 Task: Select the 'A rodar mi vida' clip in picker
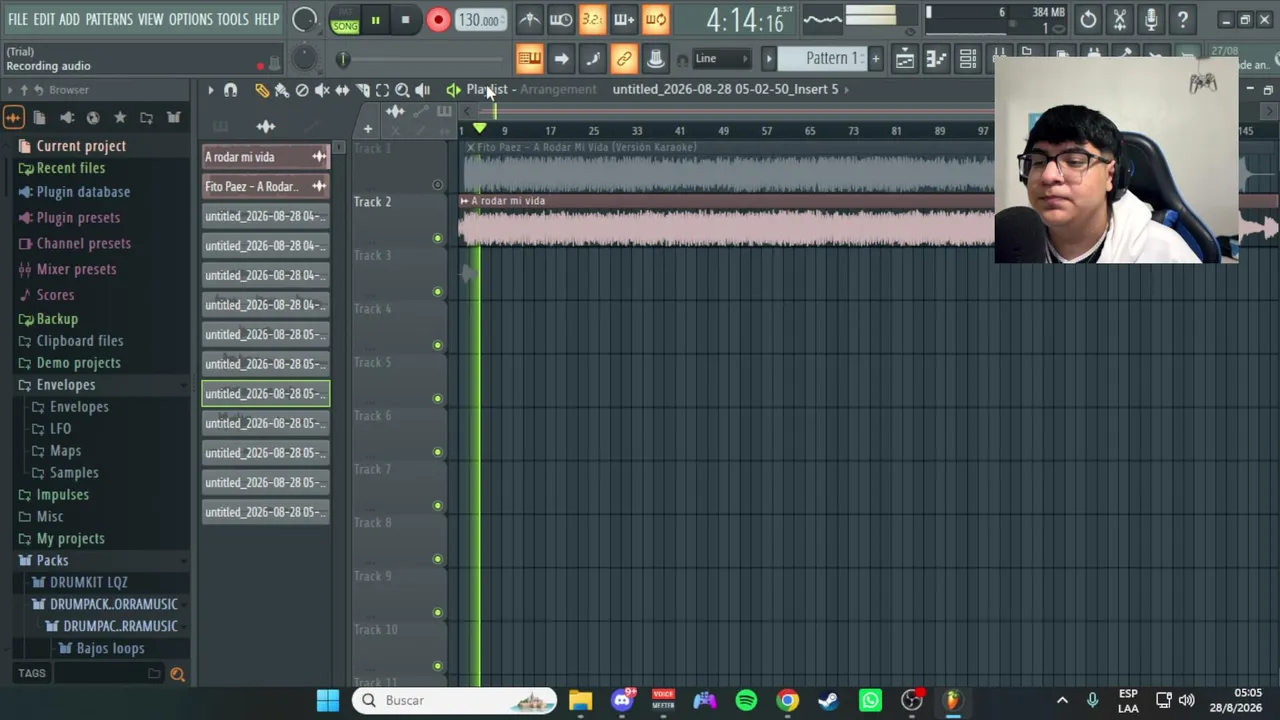click(x=265, y=157)
